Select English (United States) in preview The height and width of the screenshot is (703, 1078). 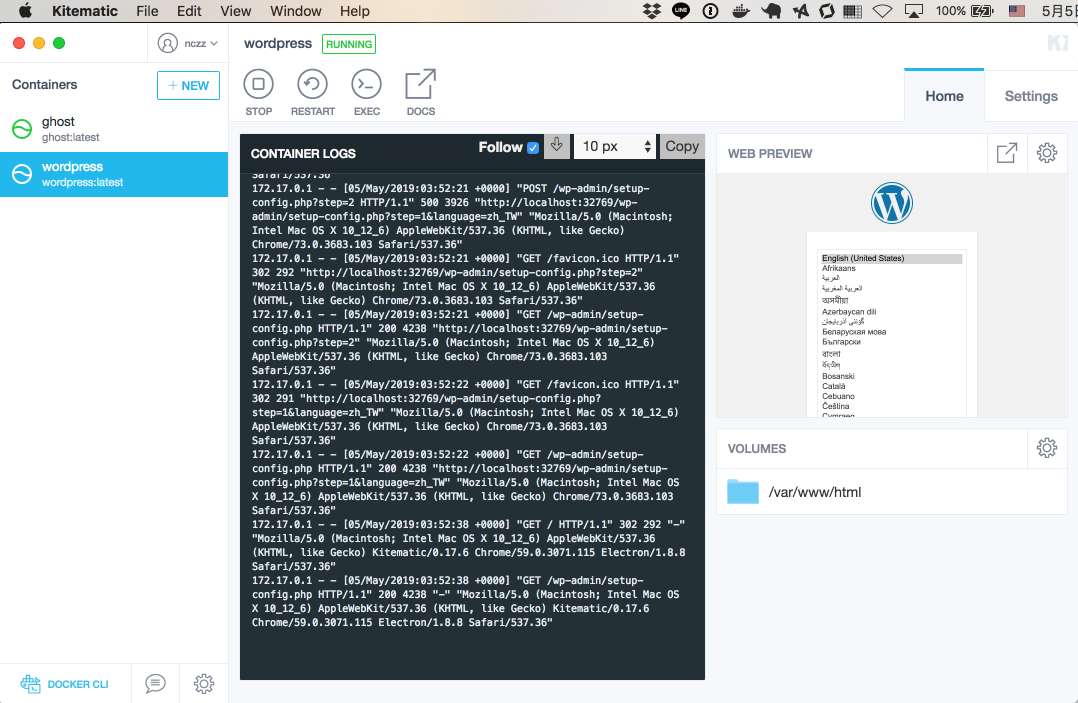pos(890,258)
